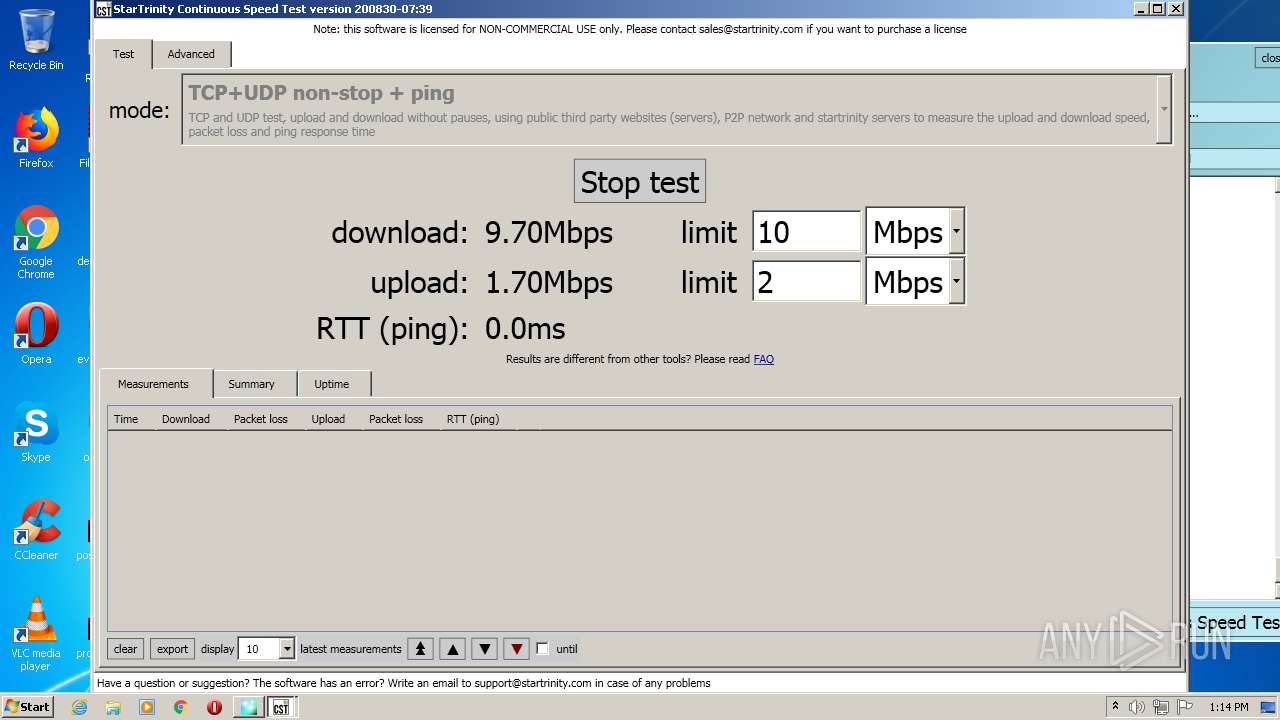Click the download speed value 9.70Mbps
Viewport: 1280px width, 720px height.
click(549, 233)
